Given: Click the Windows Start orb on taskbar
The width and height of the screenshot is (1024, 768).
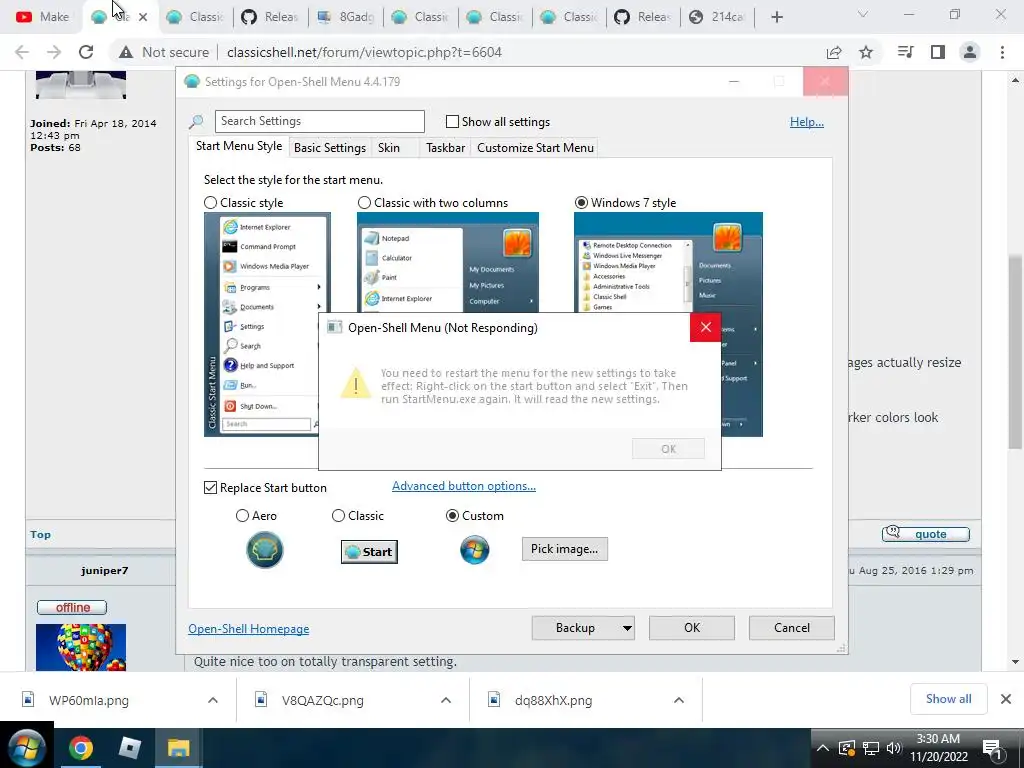Looking at the screenshot, I should 26,748.
